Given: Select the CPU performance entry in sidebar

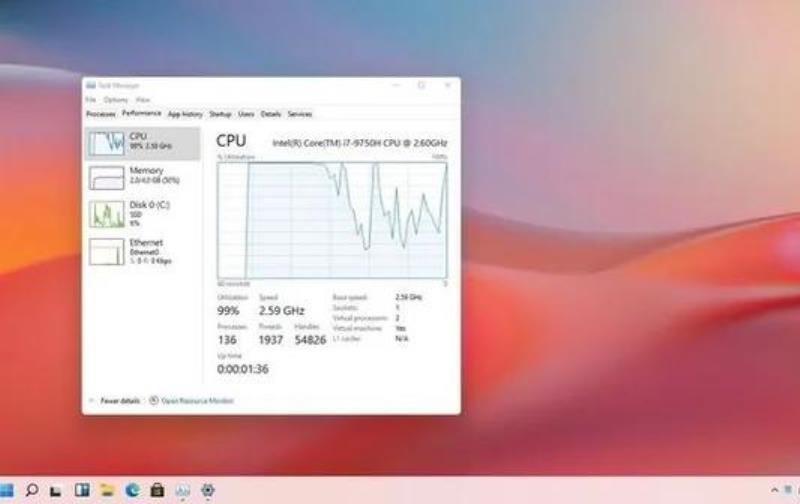Looking at the screenshot, I should [142, 143].
